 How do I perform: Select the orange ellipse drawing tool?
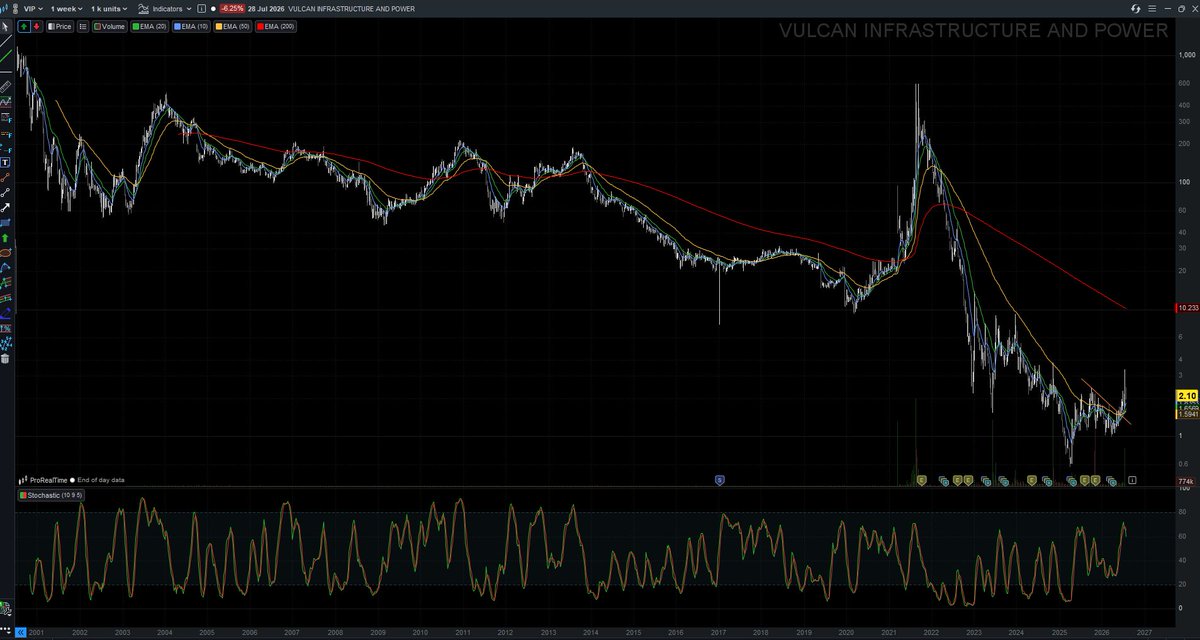point(6,252)
